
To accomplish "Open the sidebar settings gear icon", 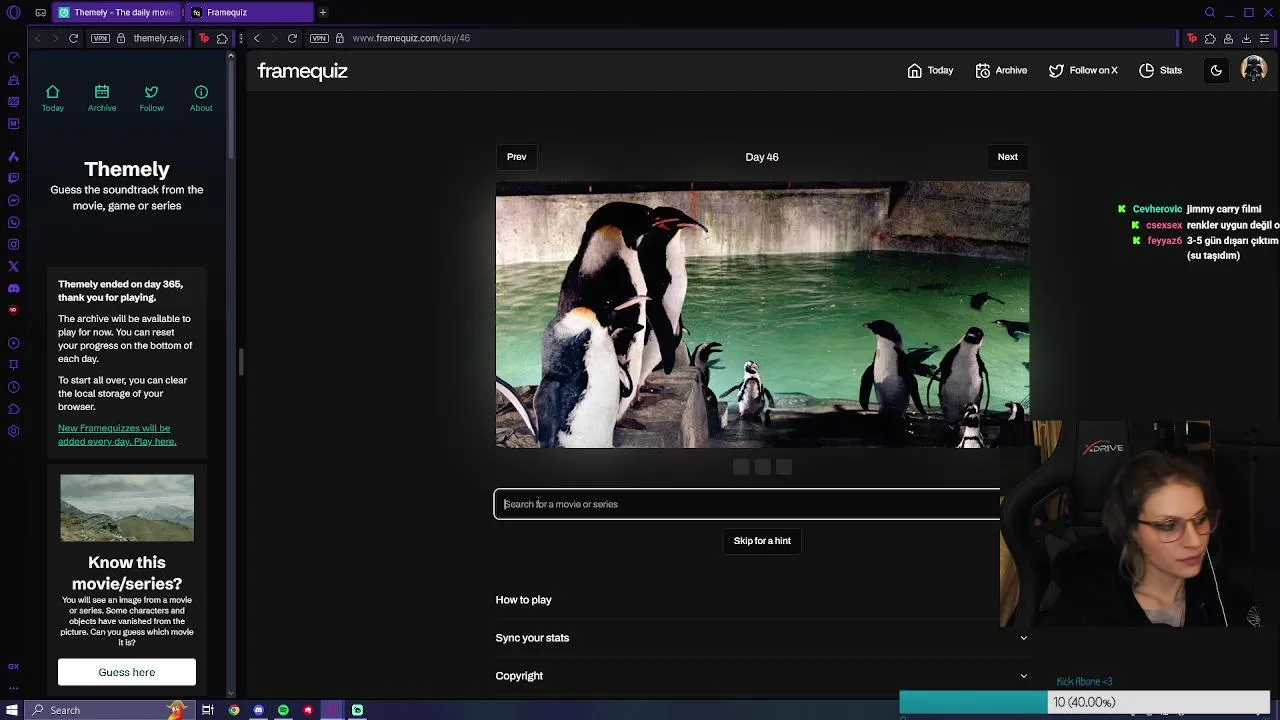I will (13, 431).
